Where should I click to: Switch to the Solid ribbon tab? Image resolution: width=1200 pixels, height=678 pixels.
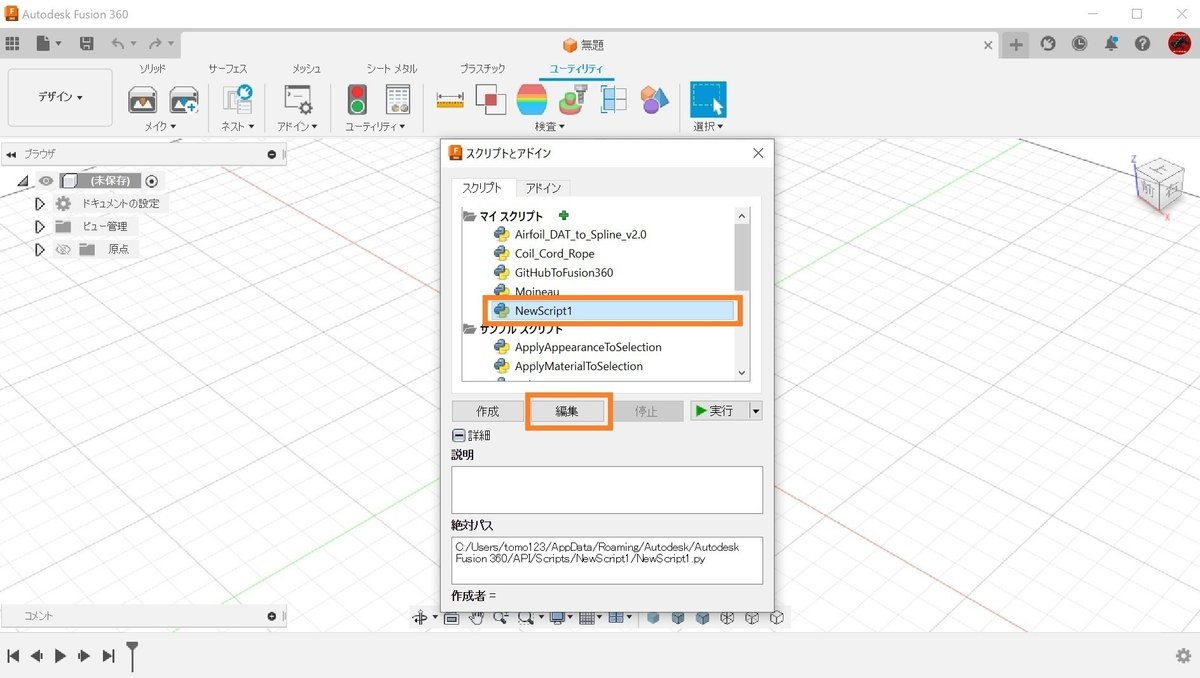[152, 68]
